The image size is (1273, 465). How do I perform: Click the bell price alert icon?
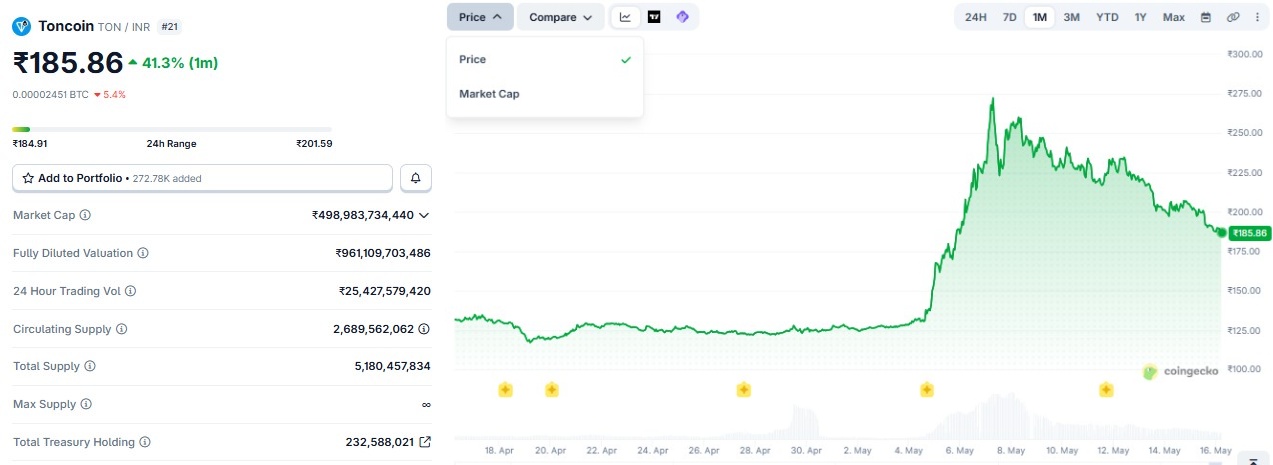(x=416, y=178)
